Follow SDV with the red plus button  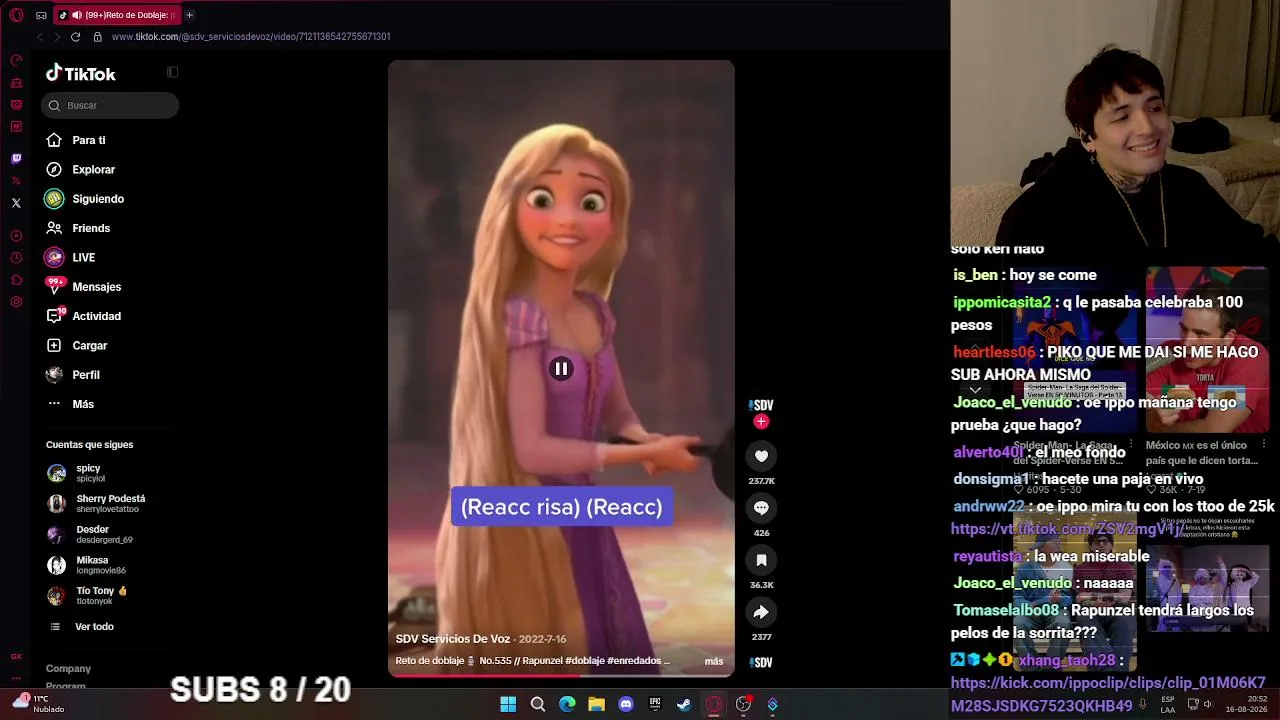[x=761, y=422]
